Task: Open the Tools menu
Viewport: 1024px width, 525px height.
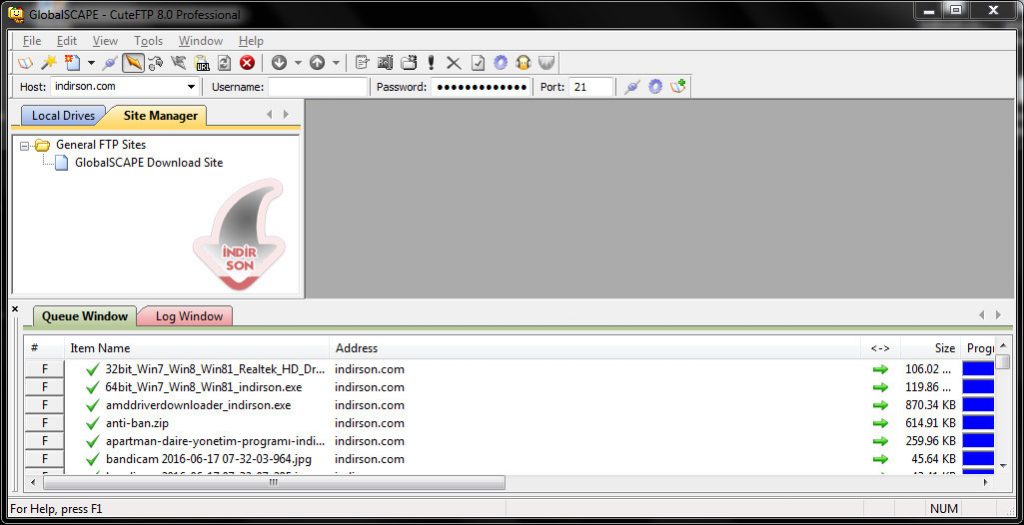Action: point(148,40)
